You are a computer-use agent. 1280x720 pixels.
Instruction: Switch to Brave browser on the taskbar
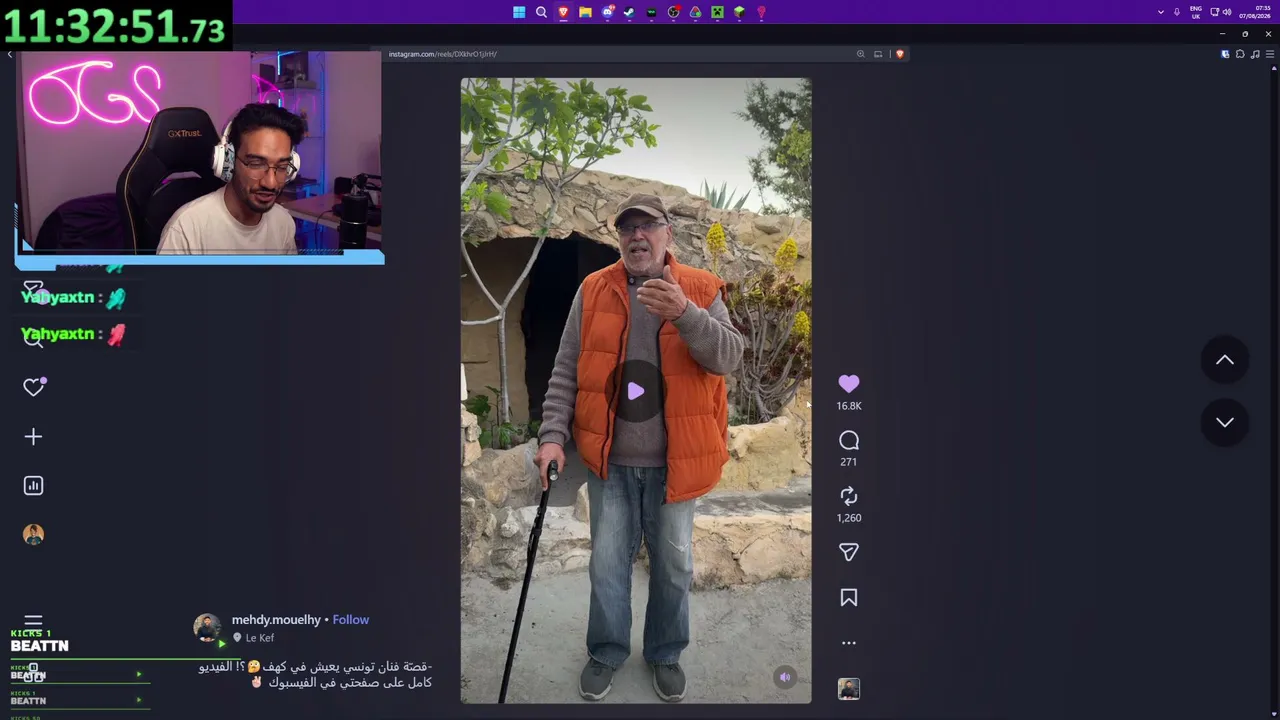[x=563, y=12]
